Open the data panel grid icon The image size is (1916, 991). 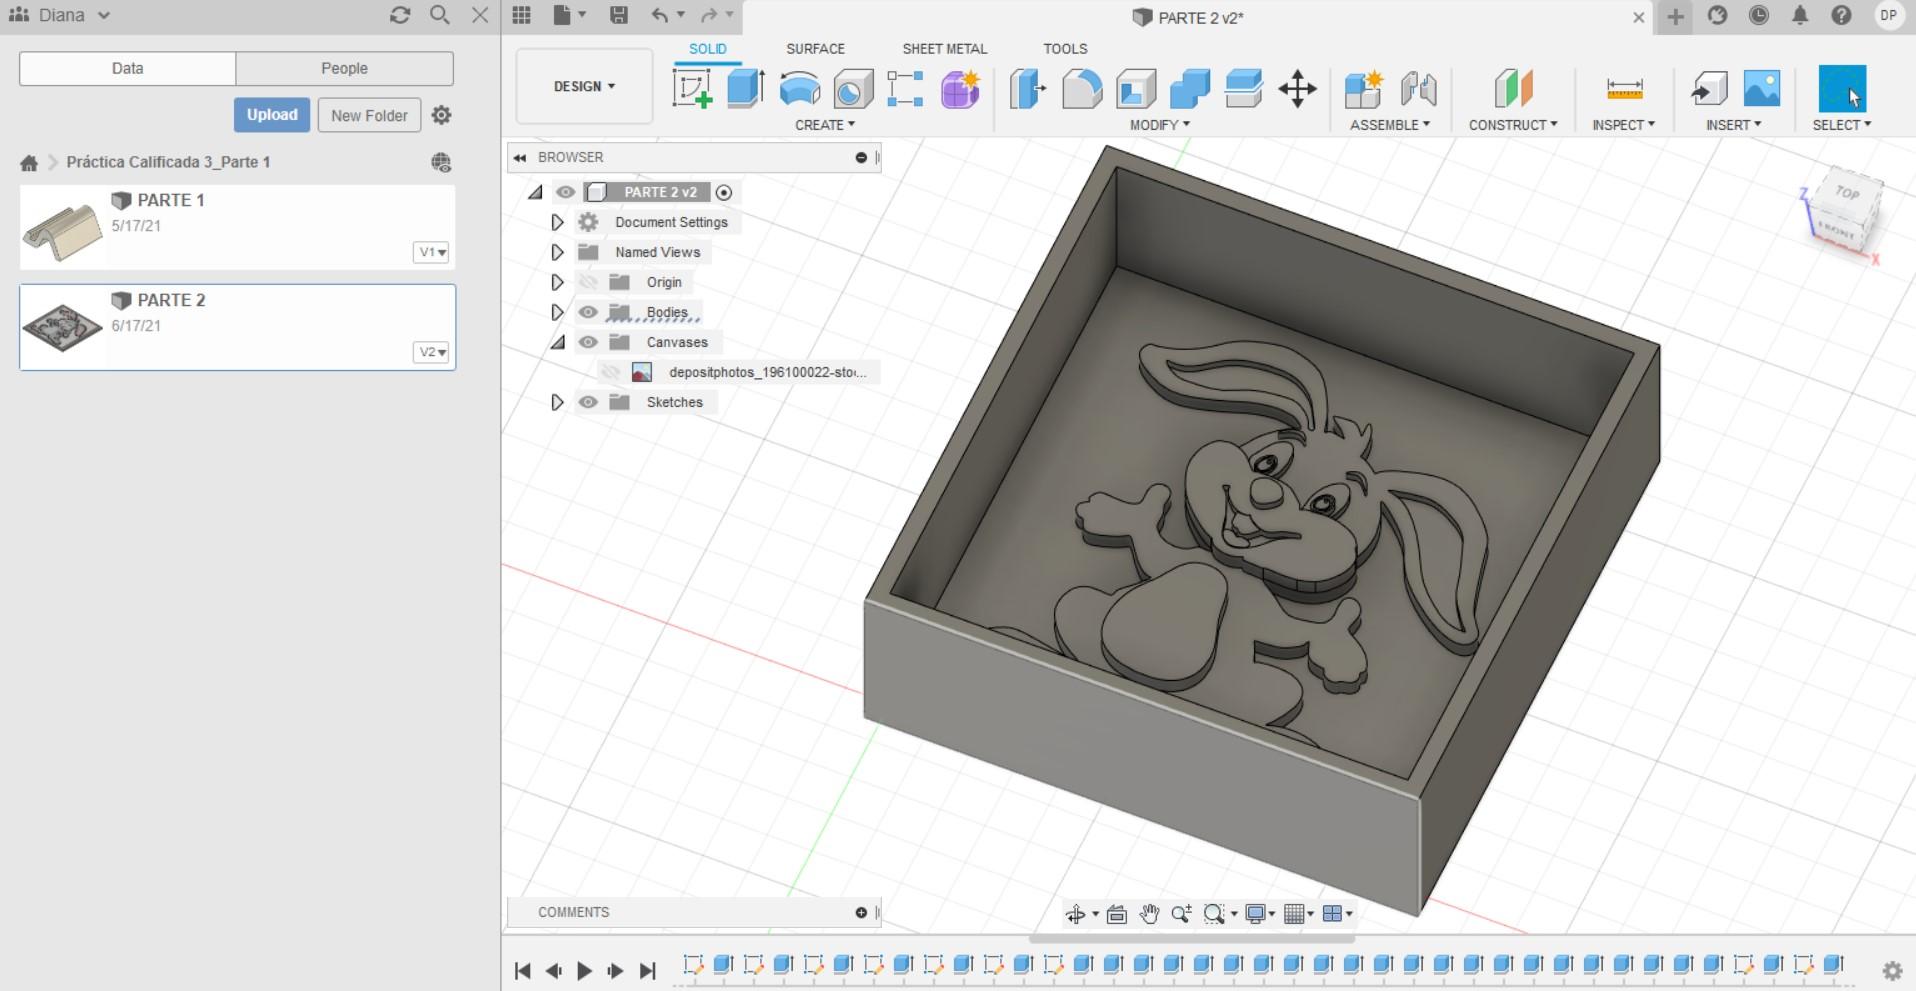click(x=521, y=15)
